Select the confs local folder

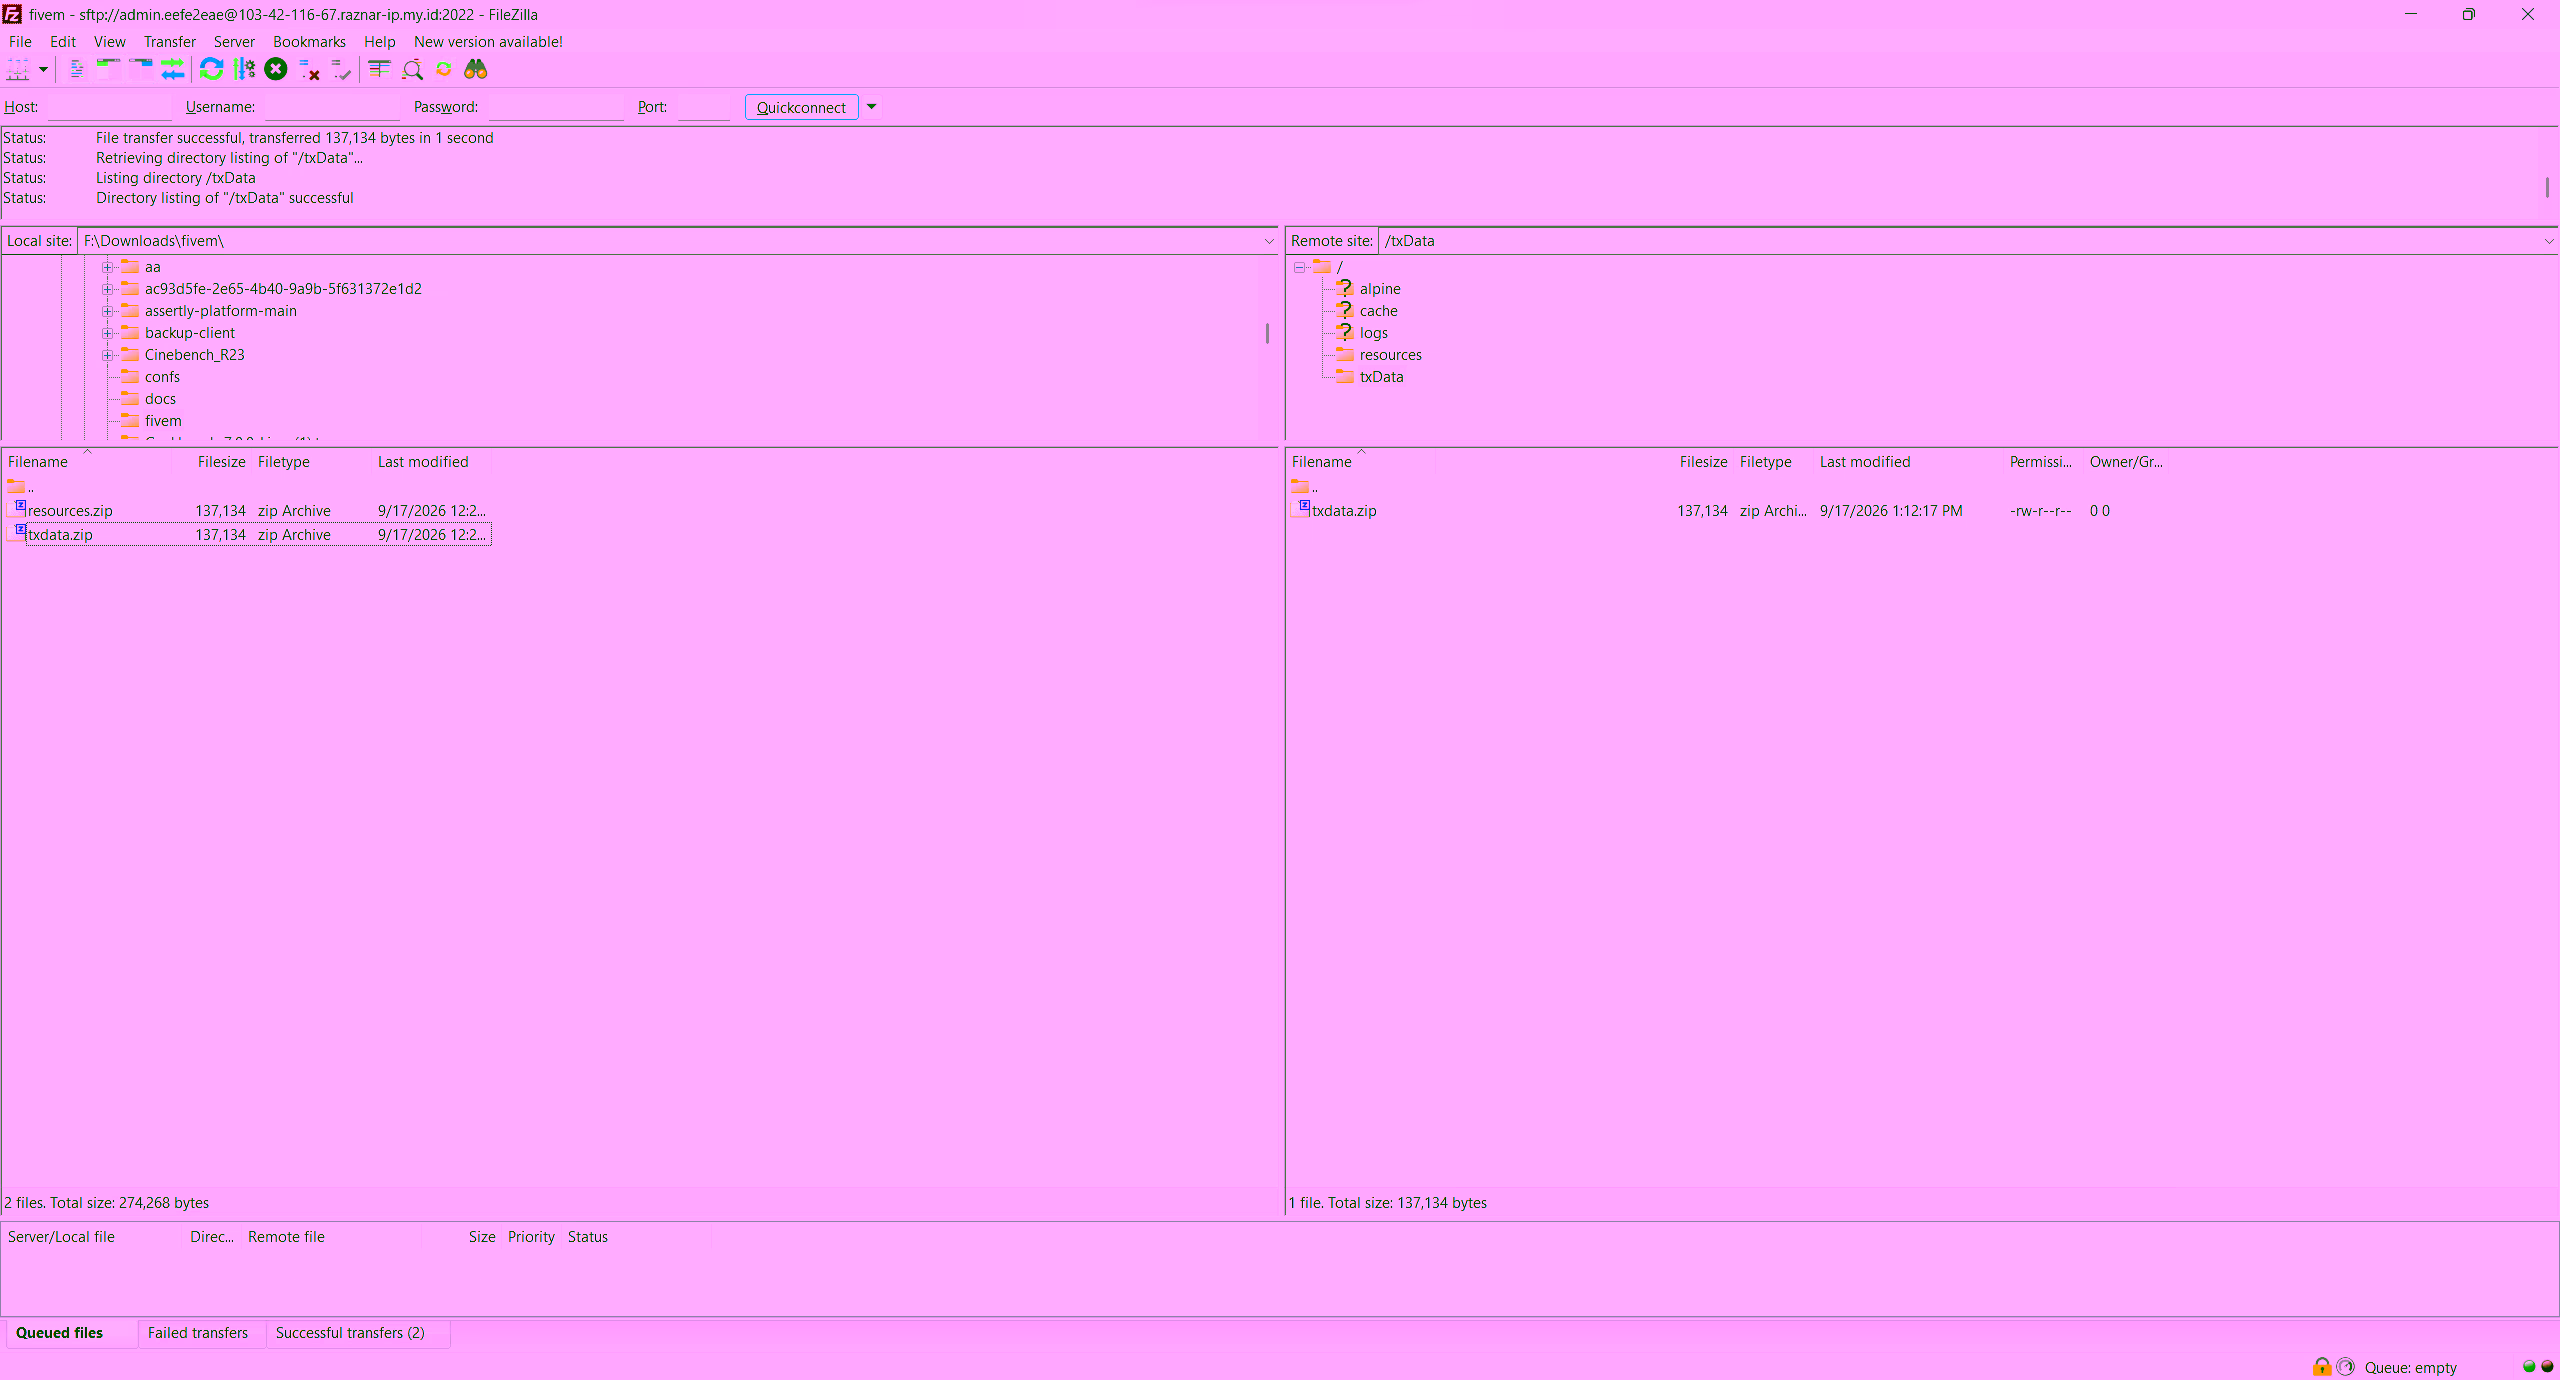pos(162,377)
